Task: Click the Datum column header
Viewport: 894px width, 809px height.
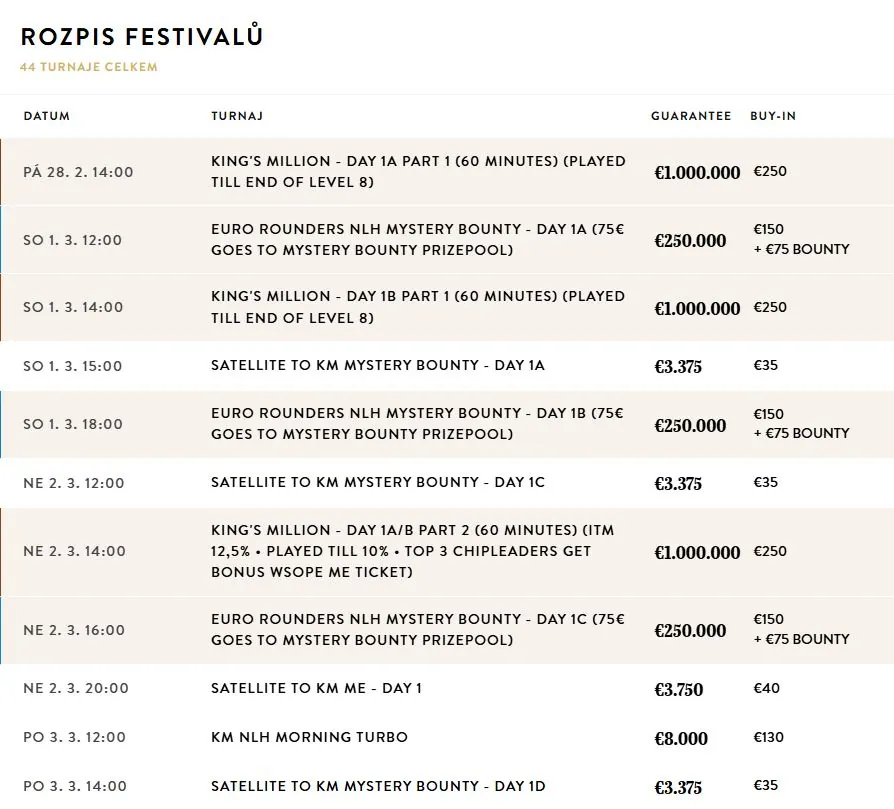Action: 47,116
